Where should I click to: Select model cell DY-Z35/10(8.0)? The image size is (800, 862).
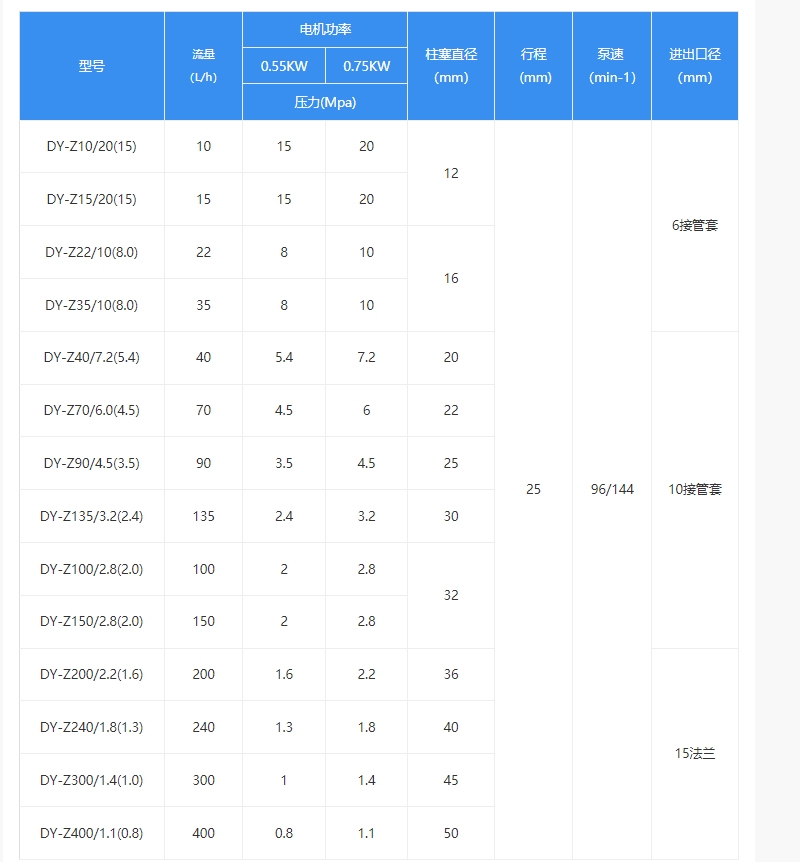92,305
